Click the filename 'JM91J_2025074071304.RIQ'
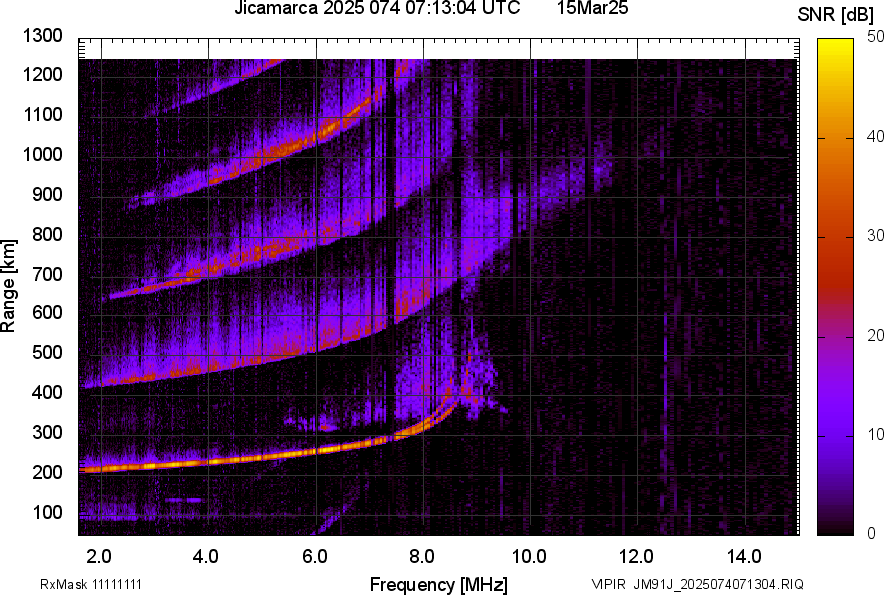Screen dimensions: 884x595 coord(718,584)
